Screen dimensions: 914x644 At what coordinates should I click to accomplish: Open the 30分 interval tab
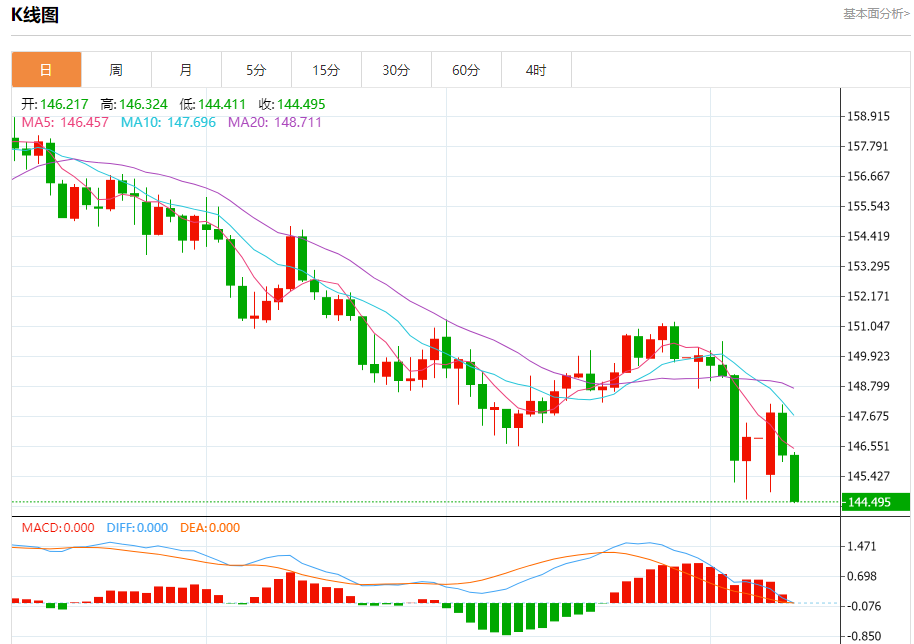396,70
